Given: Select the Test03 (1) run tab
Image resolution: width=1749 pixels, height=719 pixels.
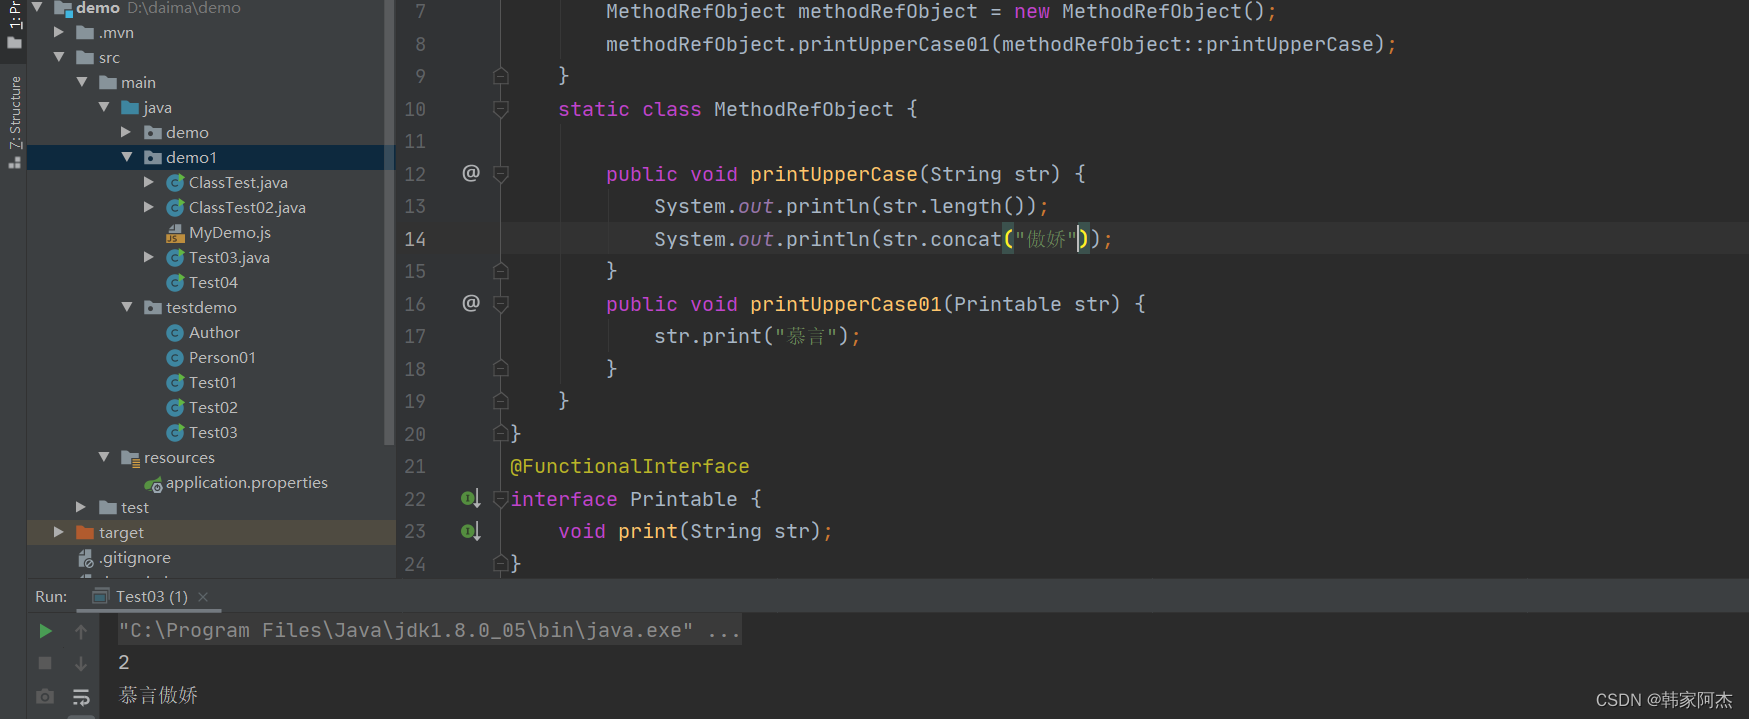Looking at the screenshot, I should [x=150, y=597].
